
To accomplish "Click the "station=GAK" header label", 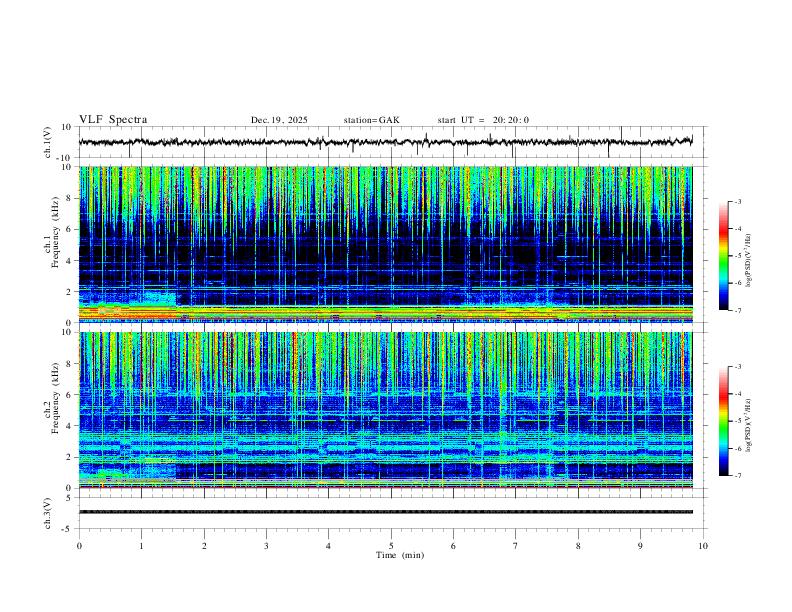I will (x=371, y=120).
